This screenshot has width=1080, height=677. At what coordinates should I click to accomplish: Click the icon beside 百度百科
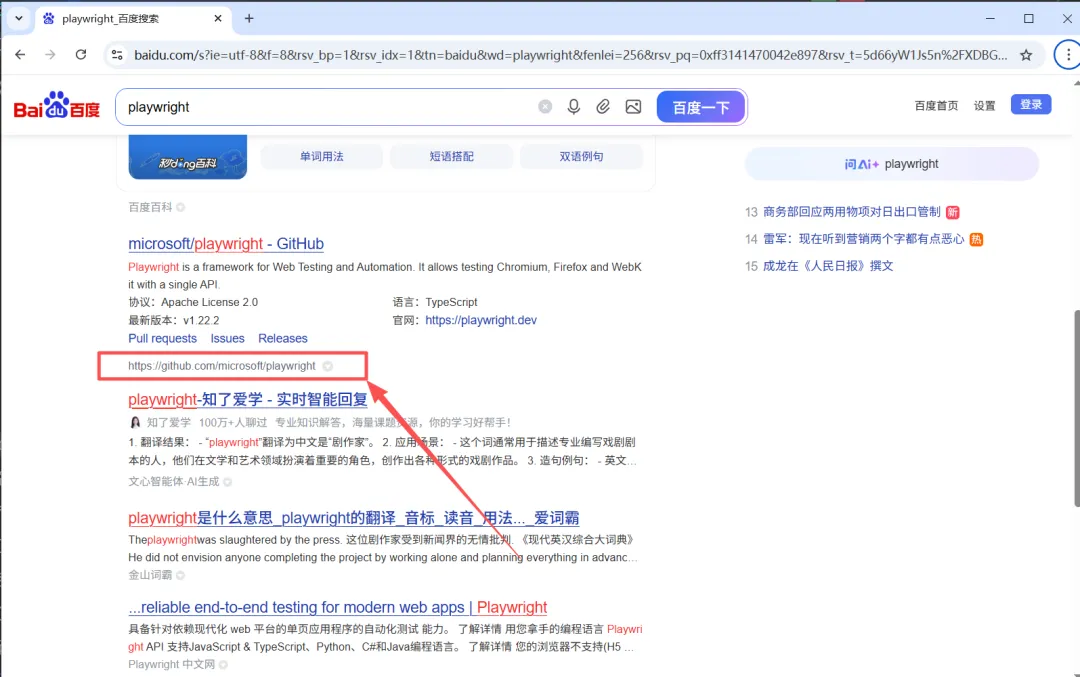coord(180,207)
